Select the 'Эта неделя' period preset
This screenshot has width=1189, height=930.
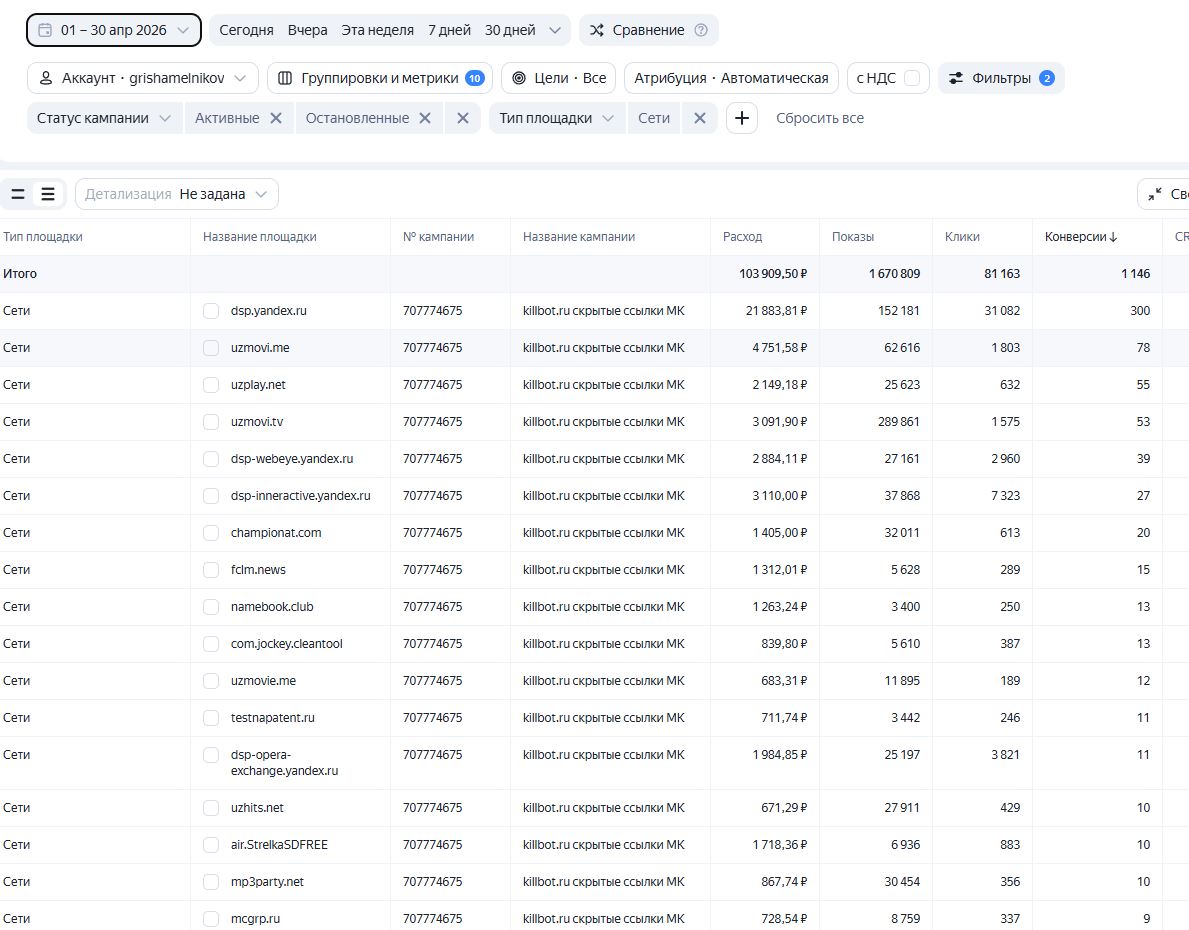coord(378,30)
